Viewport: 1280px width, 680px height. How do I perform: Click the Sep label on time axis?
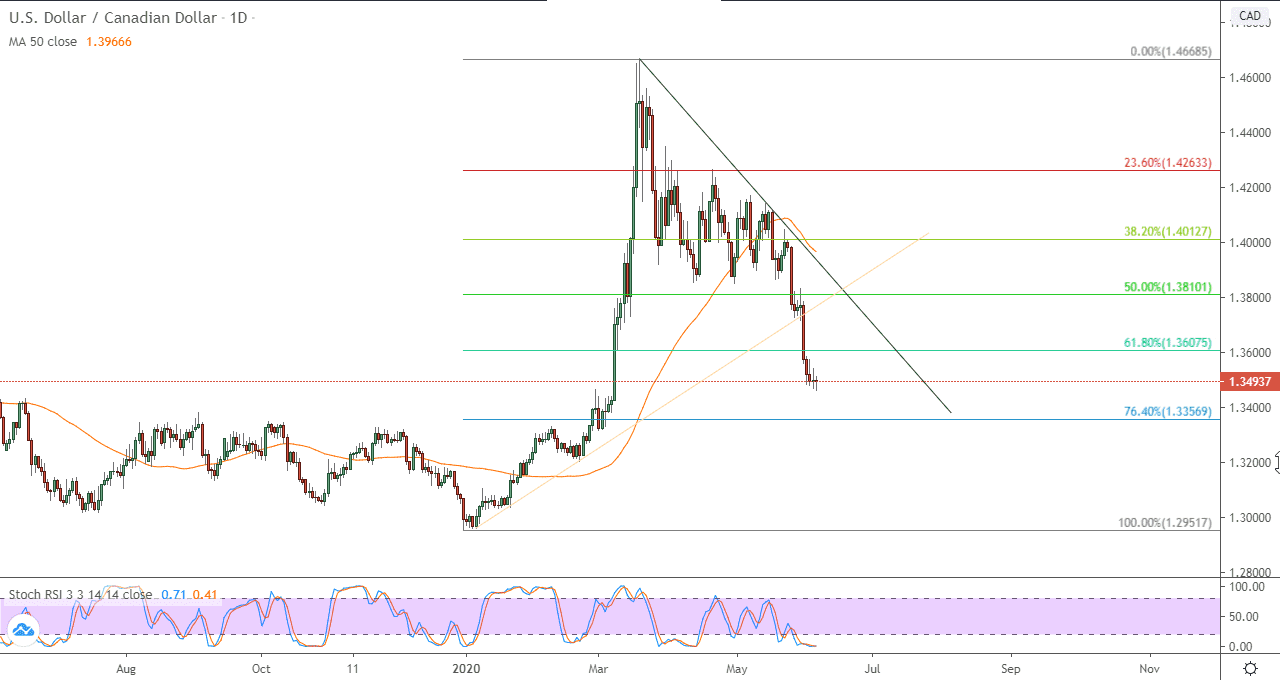click(1011, 667)
